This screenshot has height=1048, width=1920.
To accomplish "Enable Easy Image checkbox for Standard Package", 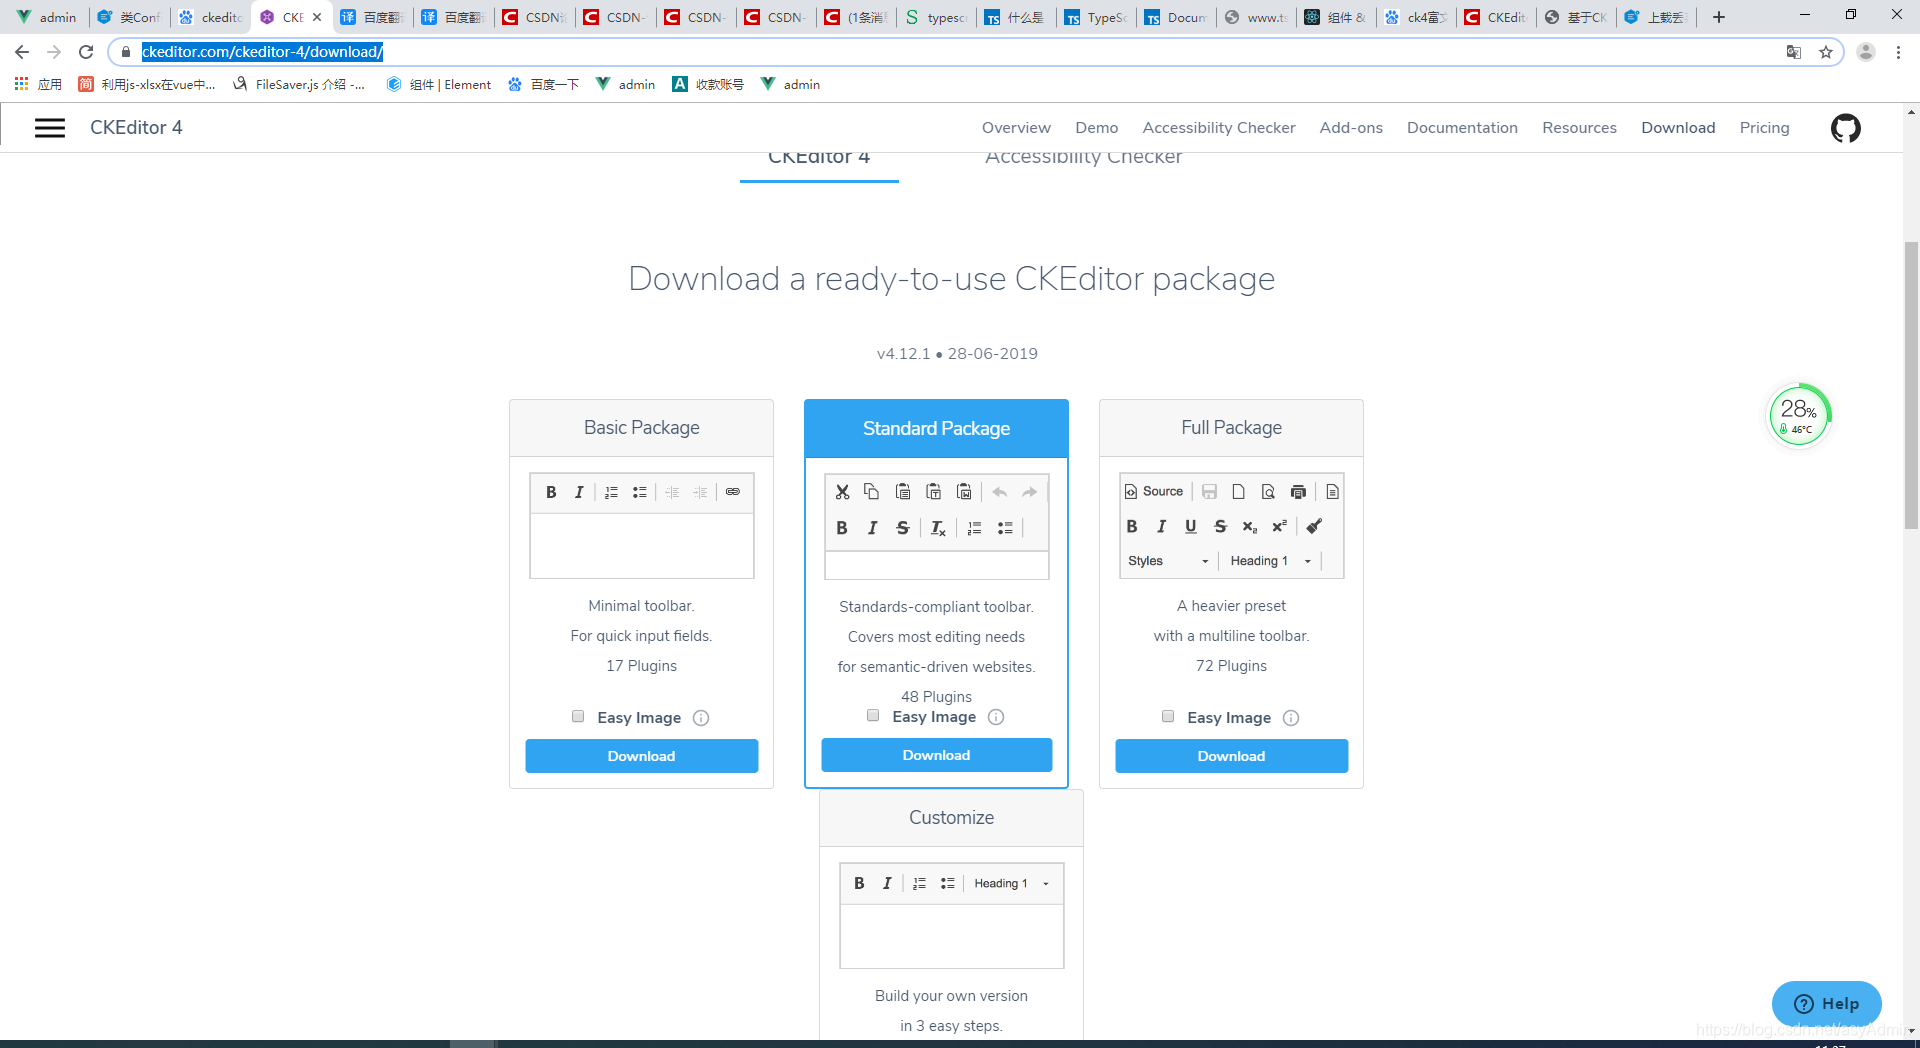I will tap(873, 715).
